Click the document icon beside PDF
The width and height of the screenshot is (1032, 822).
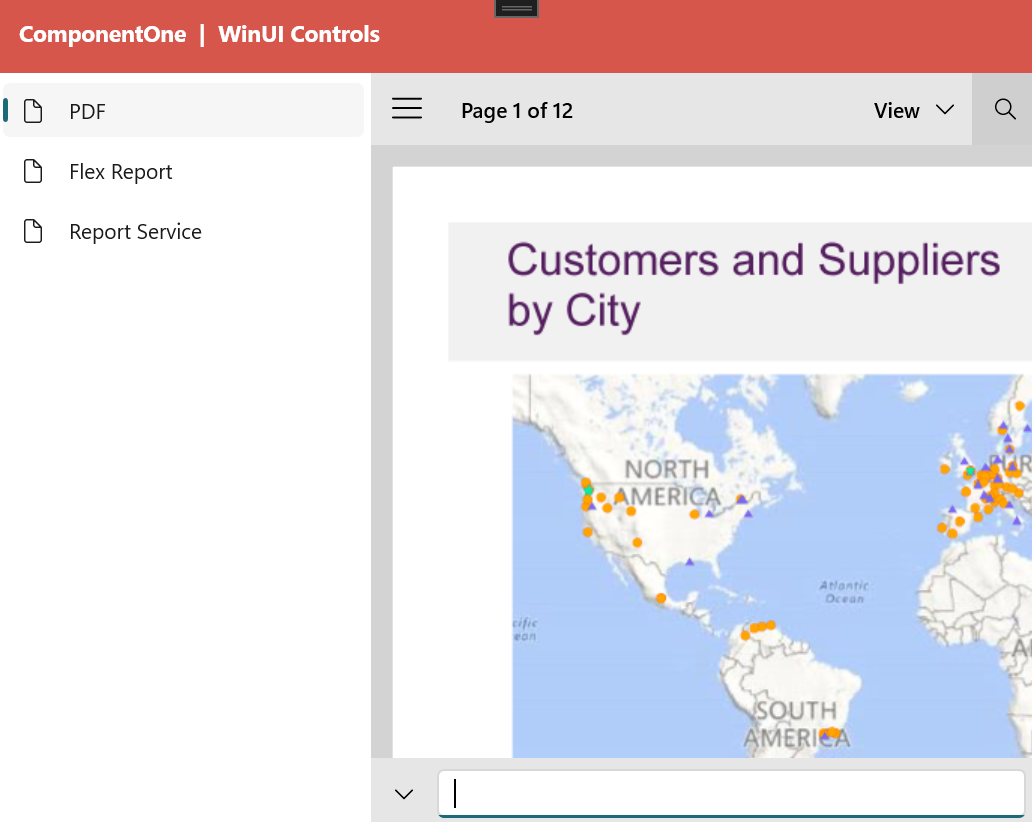click(33, 111)
